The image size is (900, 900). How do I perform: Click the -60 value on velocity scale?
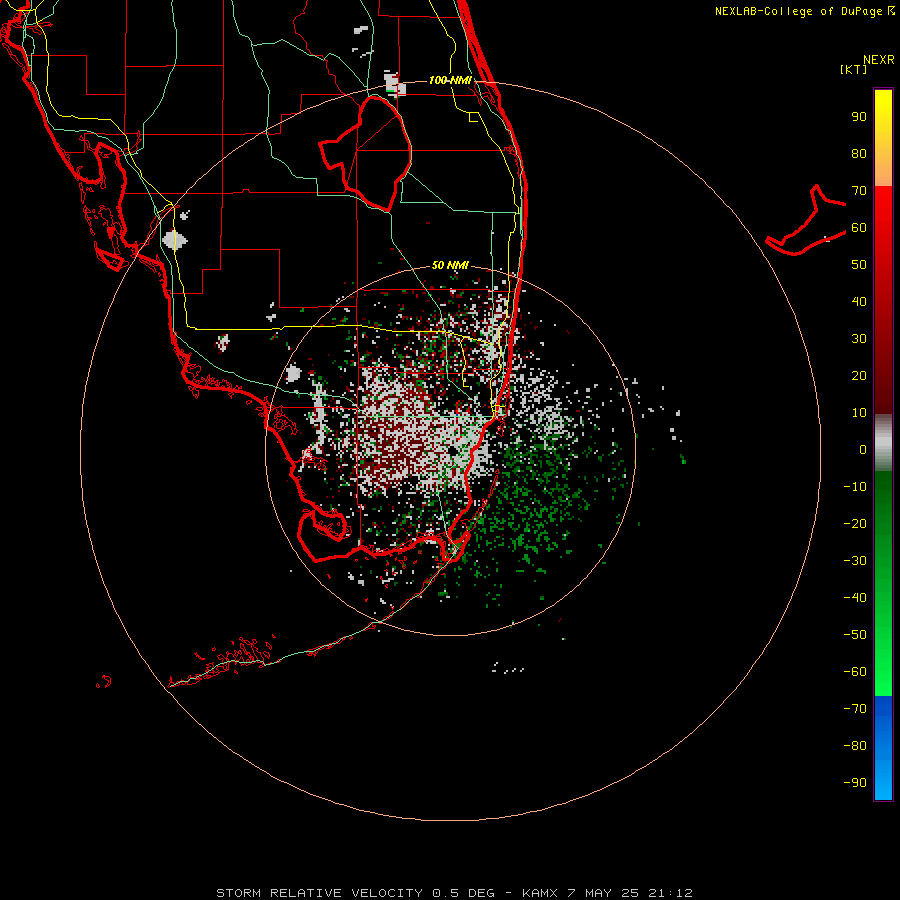[855, 672]
